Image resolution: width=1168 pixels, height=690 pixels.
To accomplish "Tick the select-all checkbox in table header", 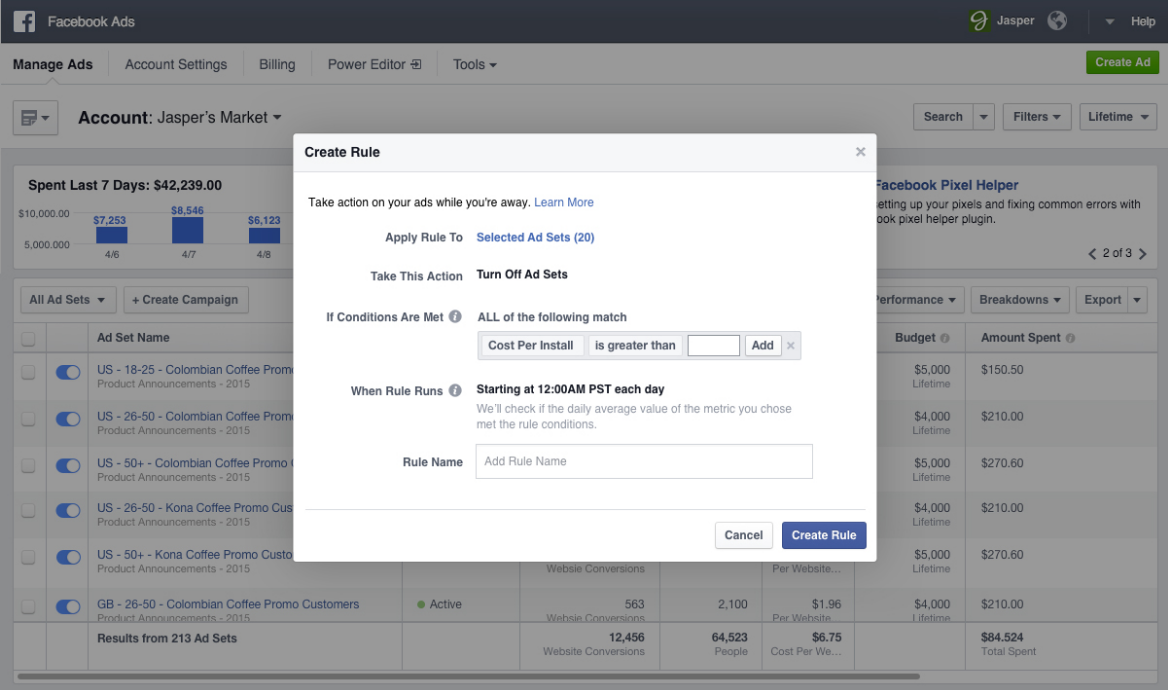I will pyautogui.click(x=28, y=339).
